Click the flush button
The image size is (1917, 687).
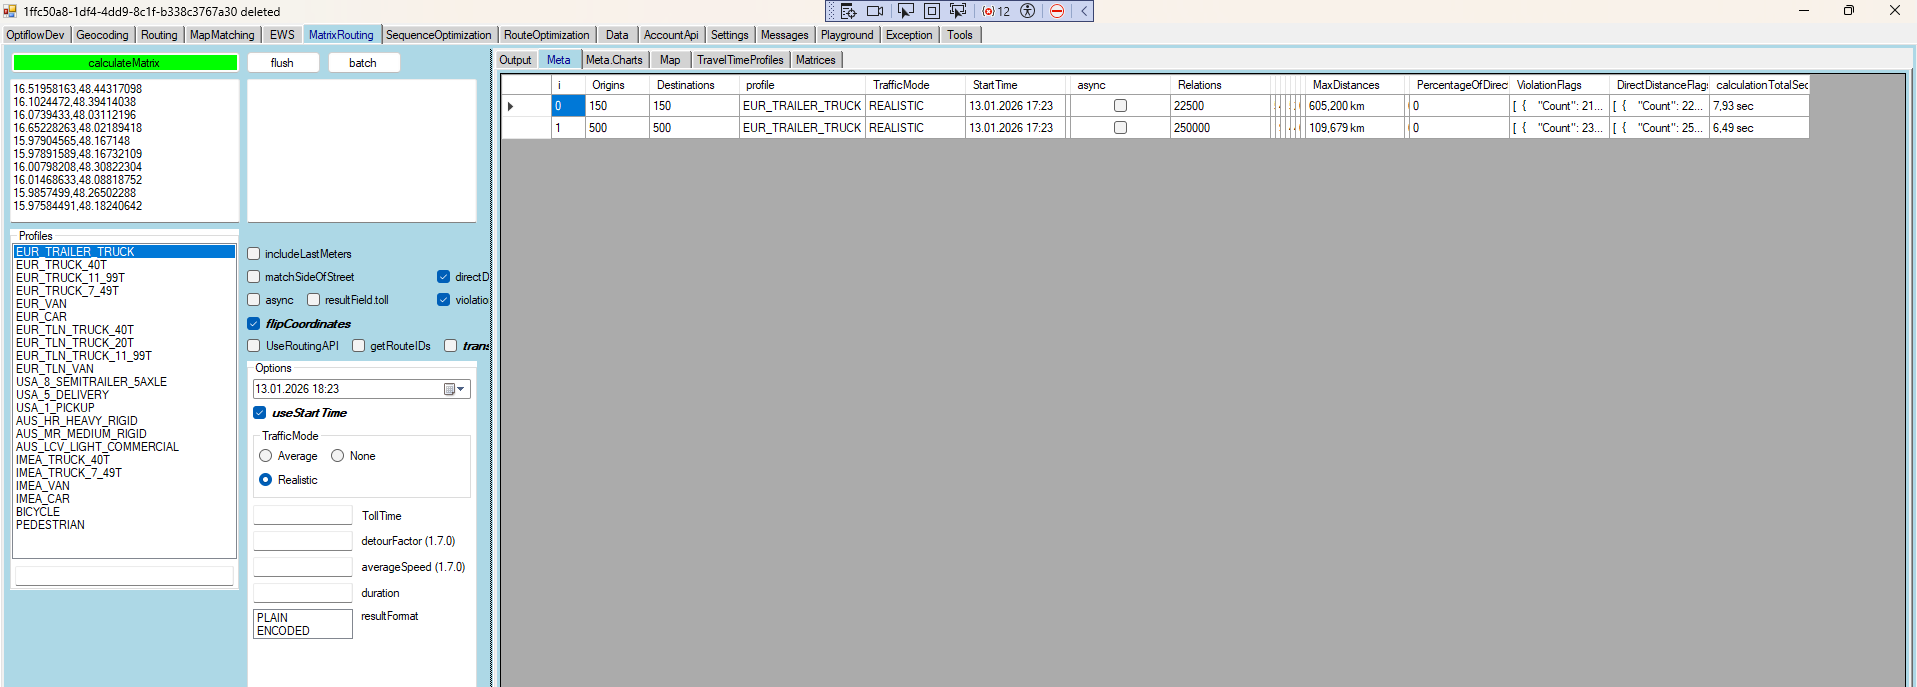[282, 63]
